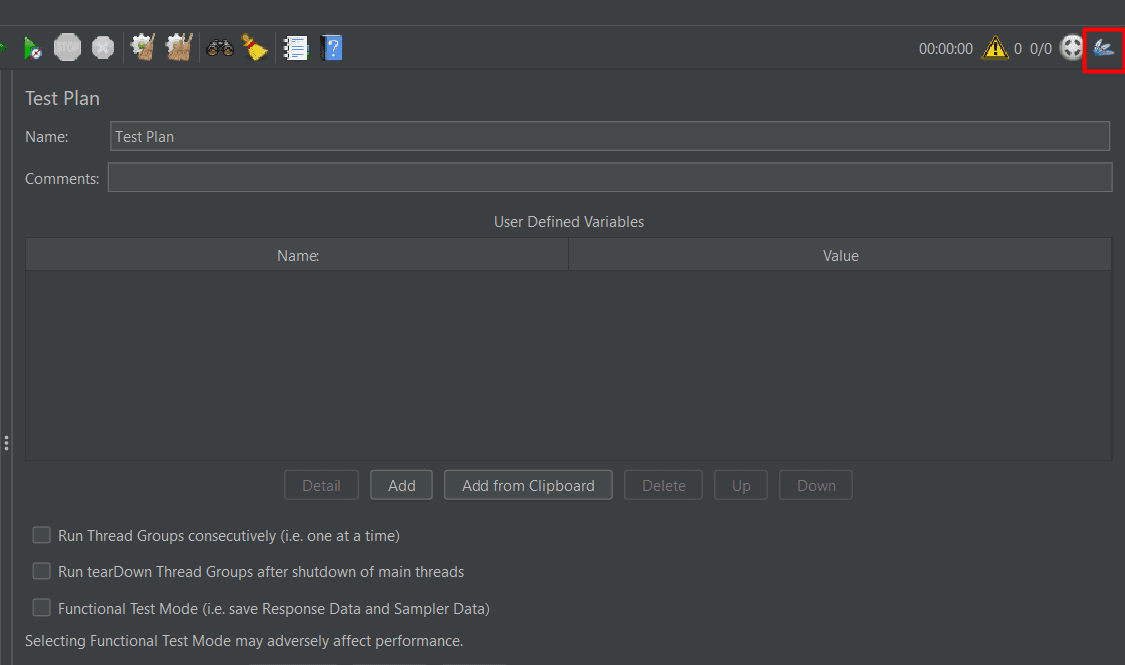Open JMeter help documentation

tap(331, 47)
